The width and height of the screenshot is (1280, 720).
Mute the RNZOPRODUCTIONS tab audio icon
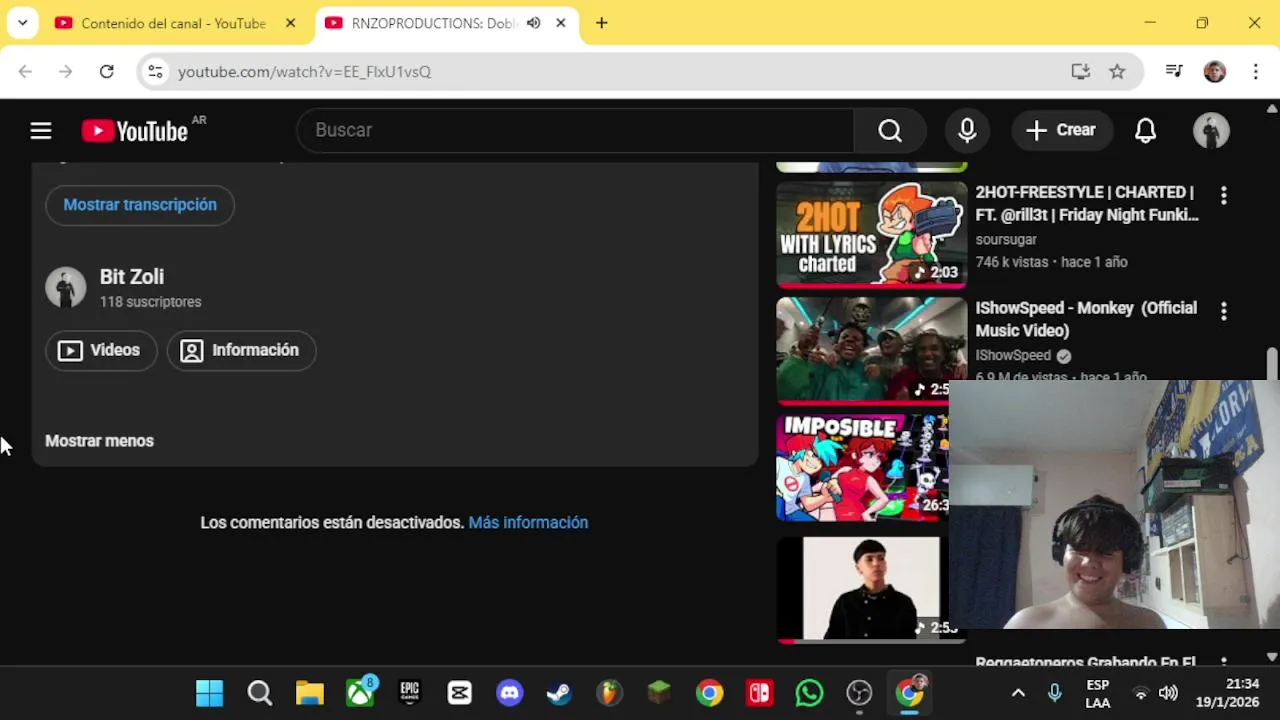click(534, 23)
